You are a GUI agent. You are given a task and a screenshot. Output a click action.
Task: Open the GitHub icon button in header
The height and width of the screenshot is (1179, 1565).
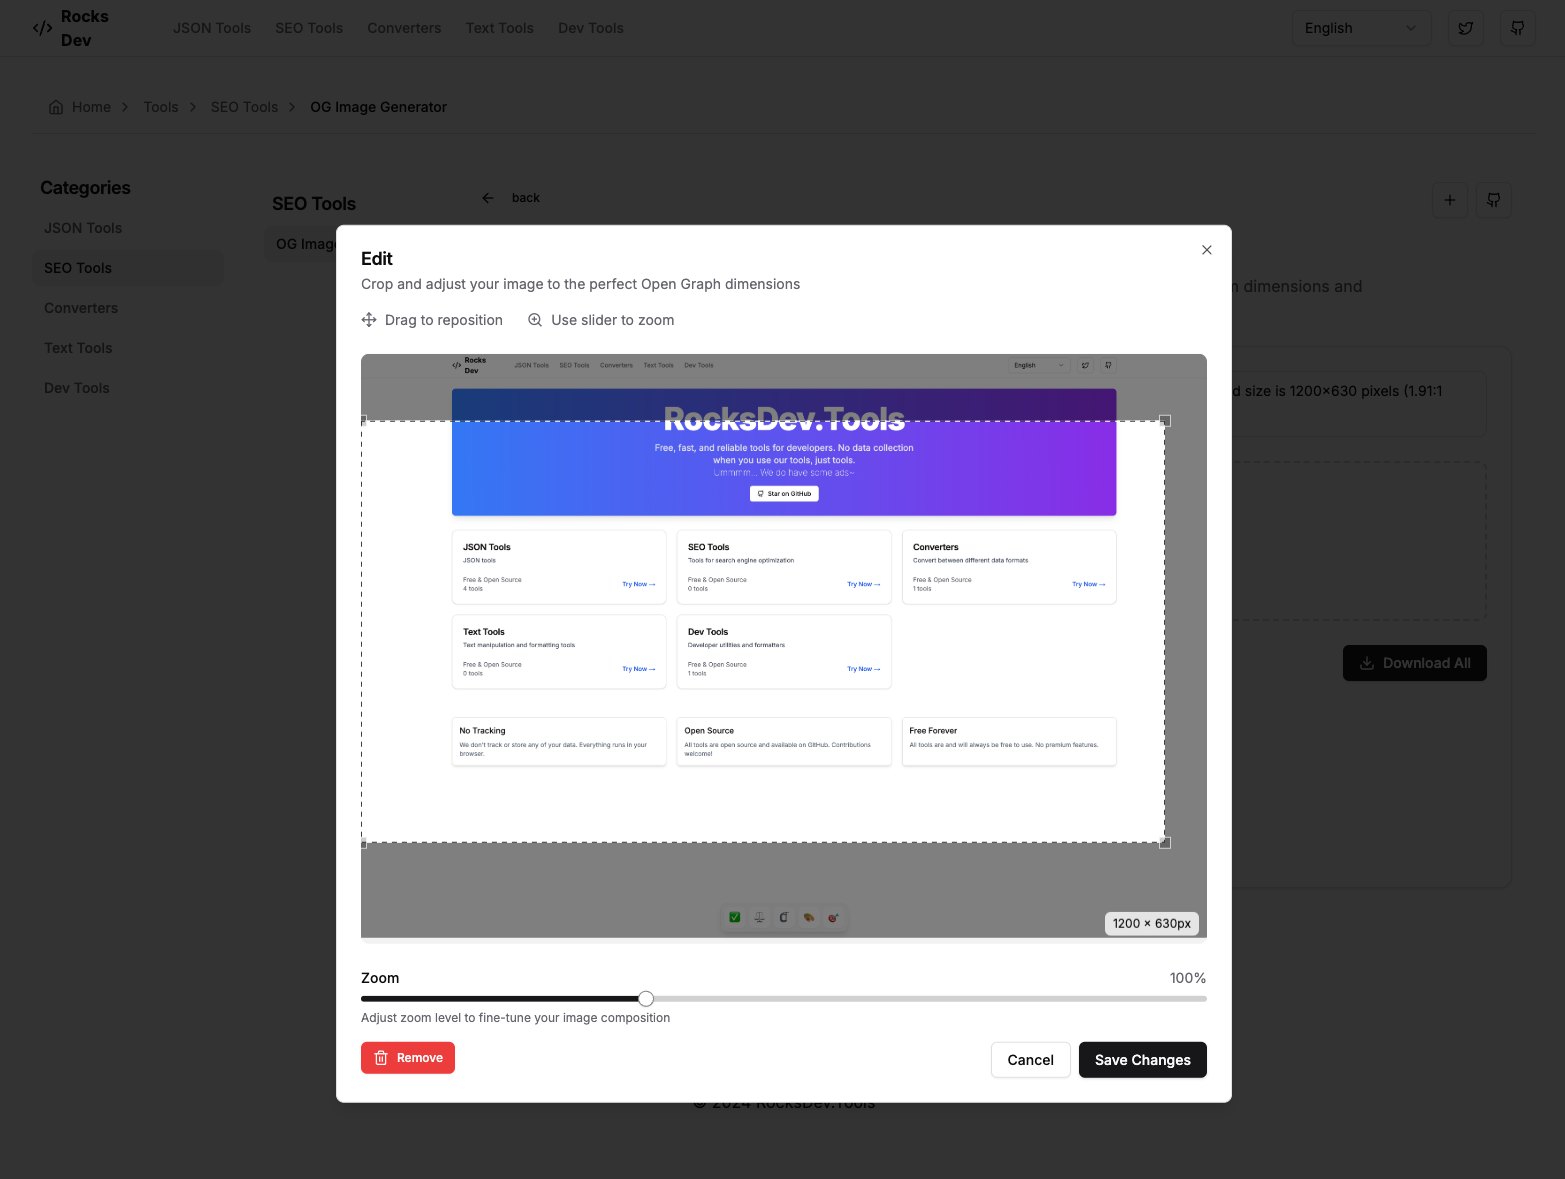coord(1517,28)
